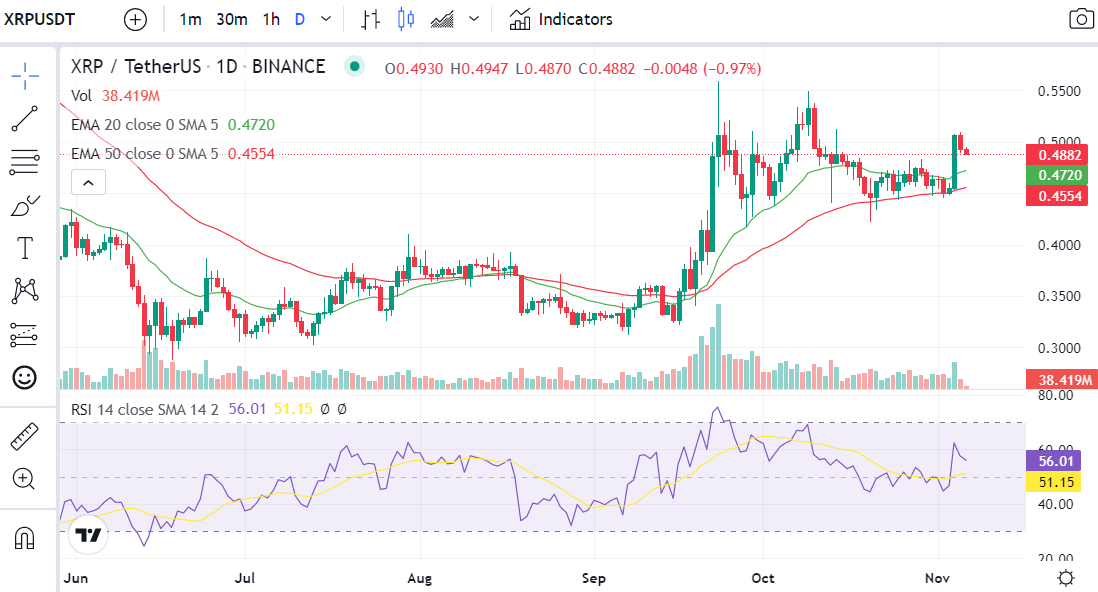
Task: Click the 38.419M volume label
Action: click(1062, 380)
